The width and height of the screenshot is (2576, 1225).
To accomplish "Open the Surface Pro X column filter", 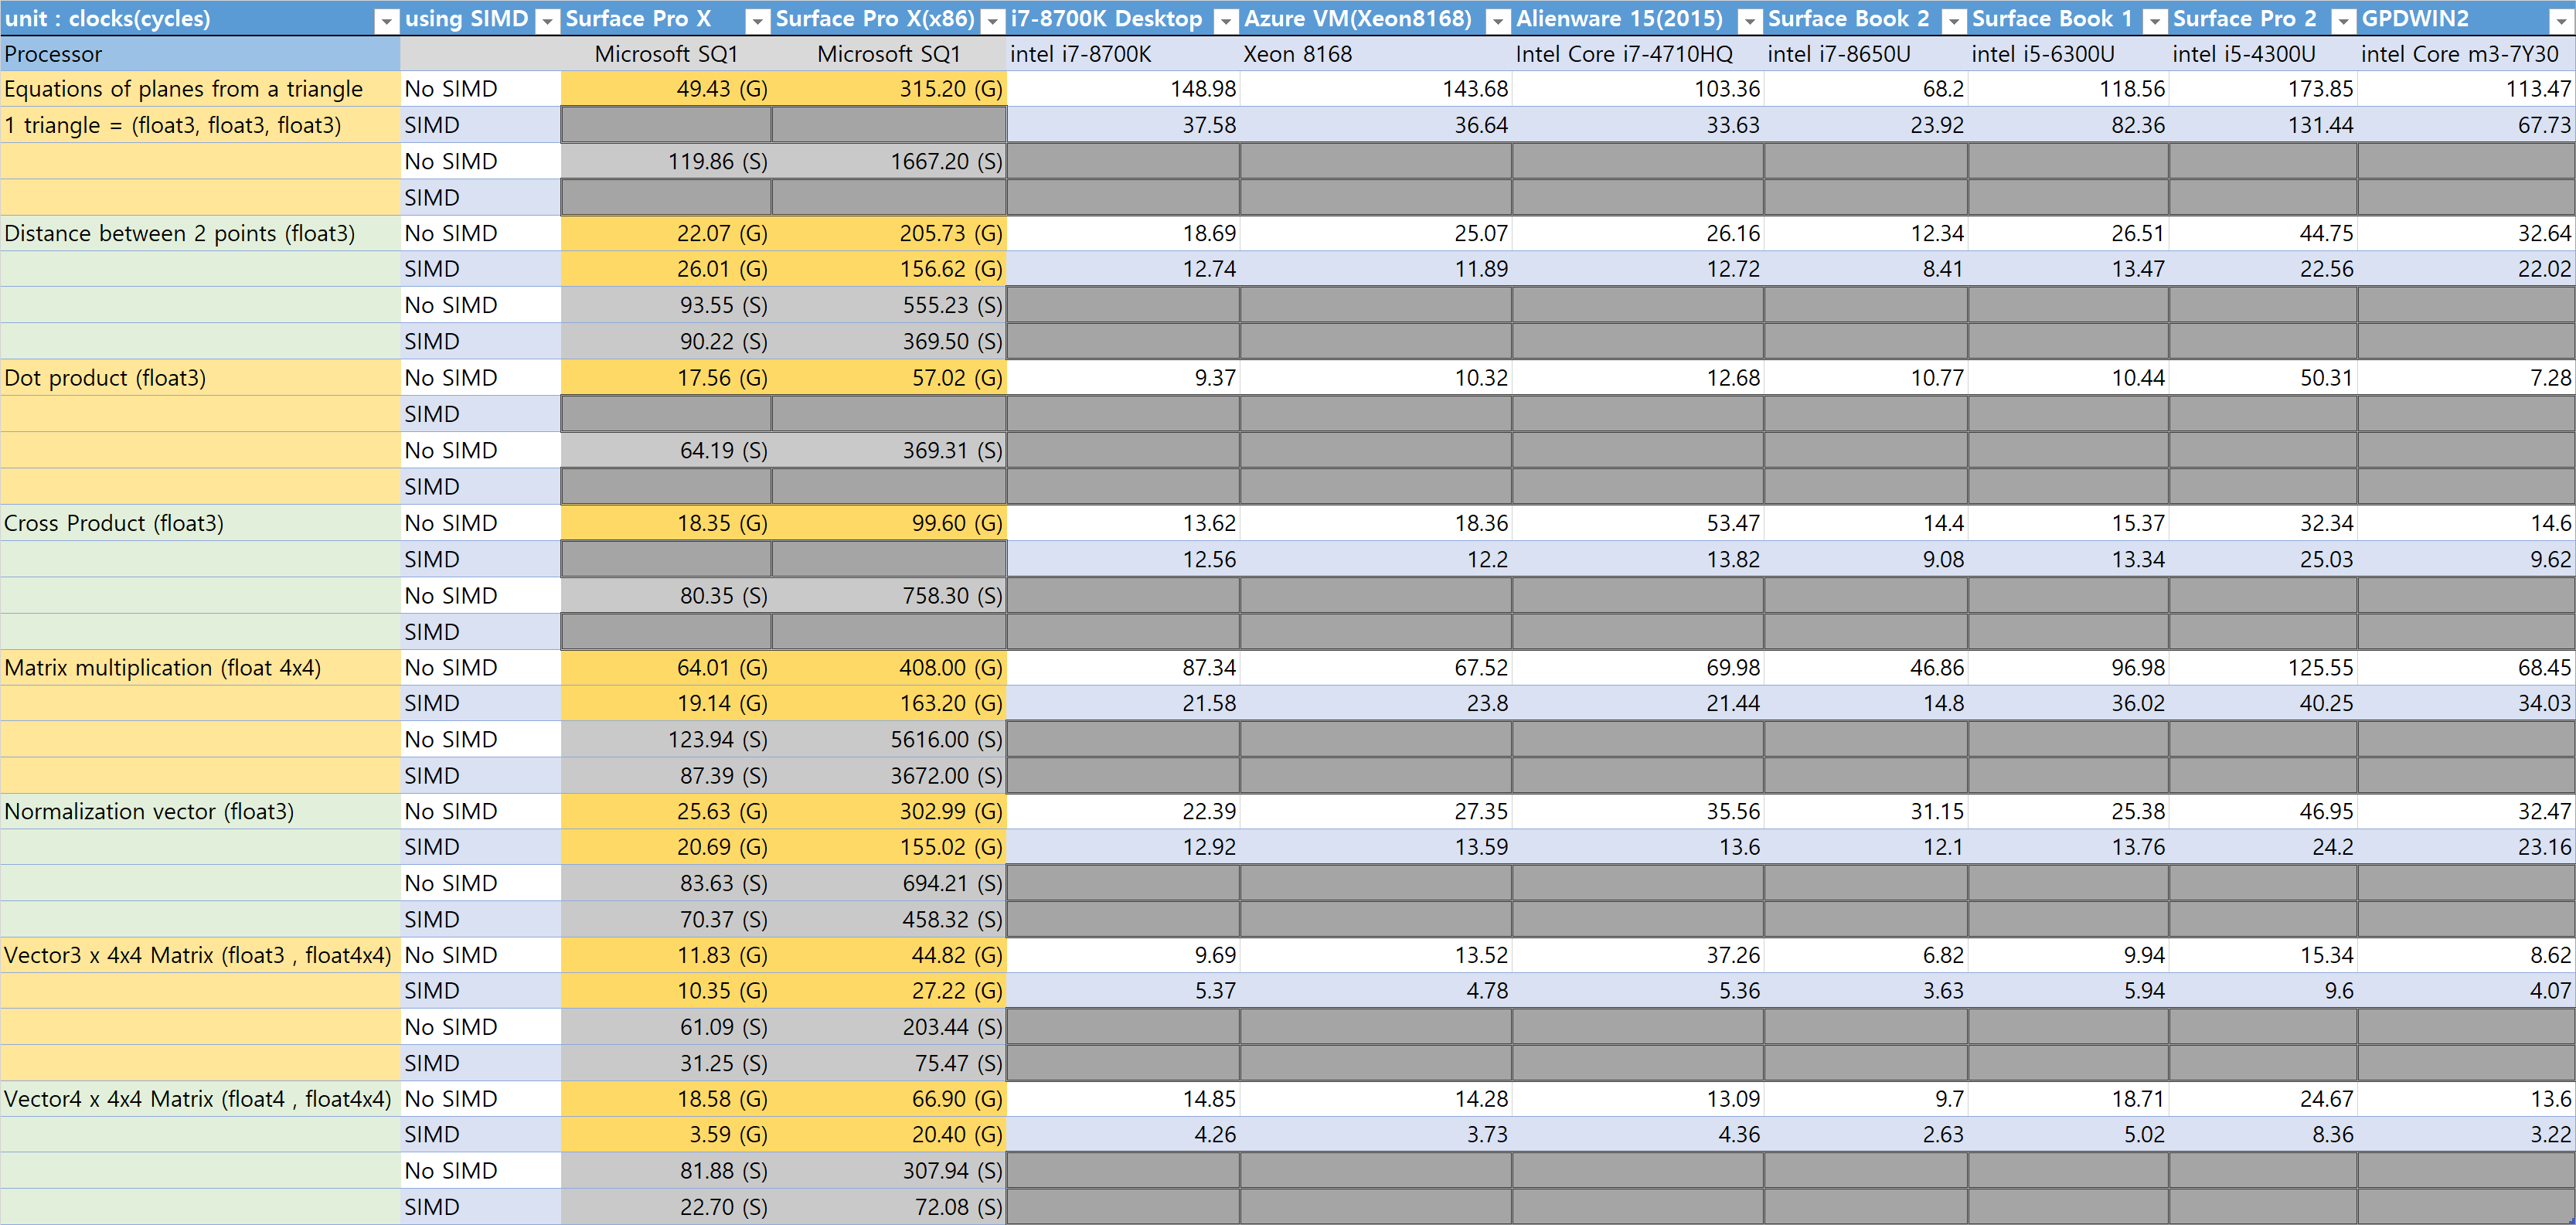I will pyautogui.click(x=758, y=21).
